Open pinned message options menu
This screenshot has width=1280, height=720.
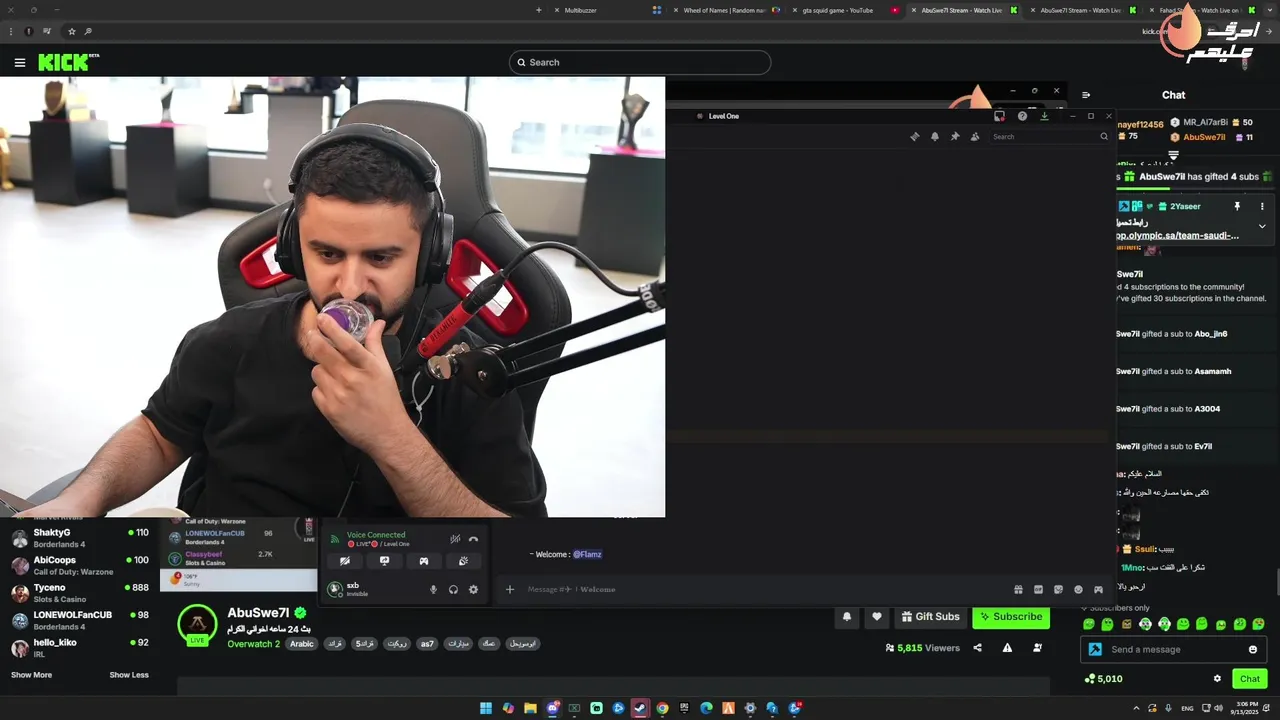pyautogui.click(x=1262, y=206)
